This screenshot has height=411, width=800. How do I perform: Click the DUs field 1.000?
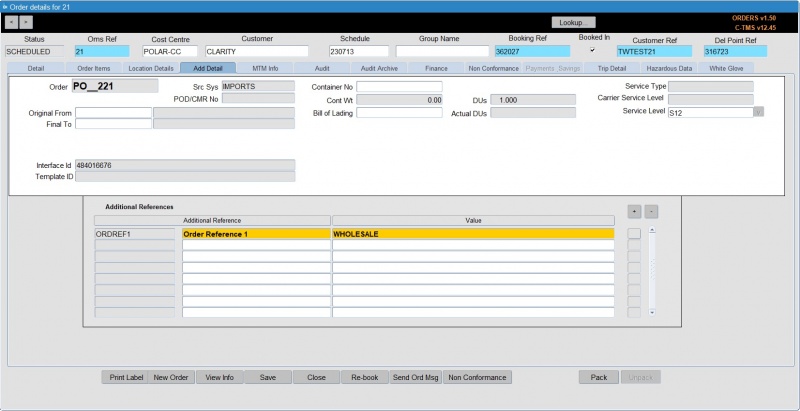(533, 100)
